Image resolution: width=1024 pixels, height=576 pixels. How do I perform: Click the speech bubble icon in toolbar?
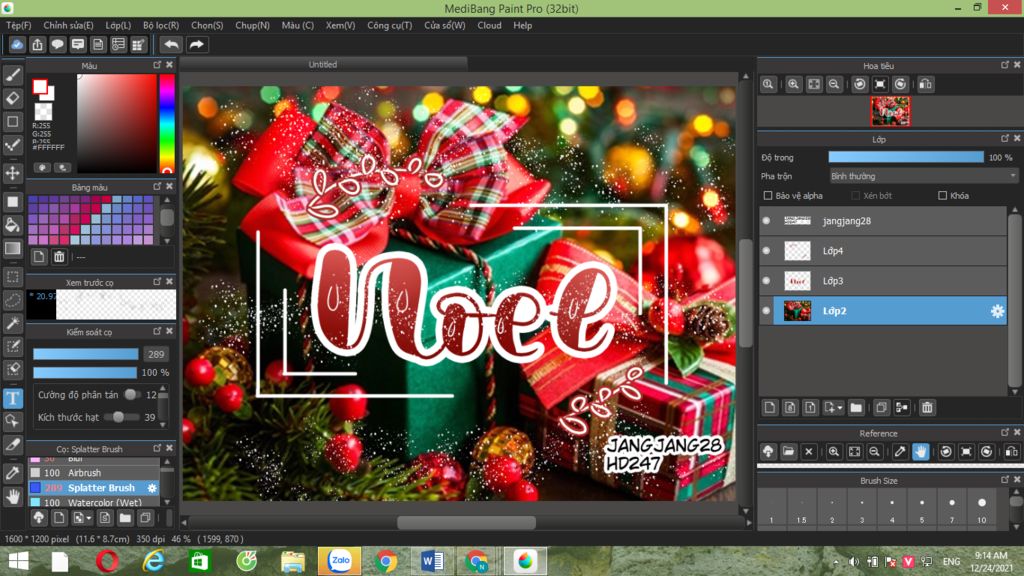pos(57,44)
